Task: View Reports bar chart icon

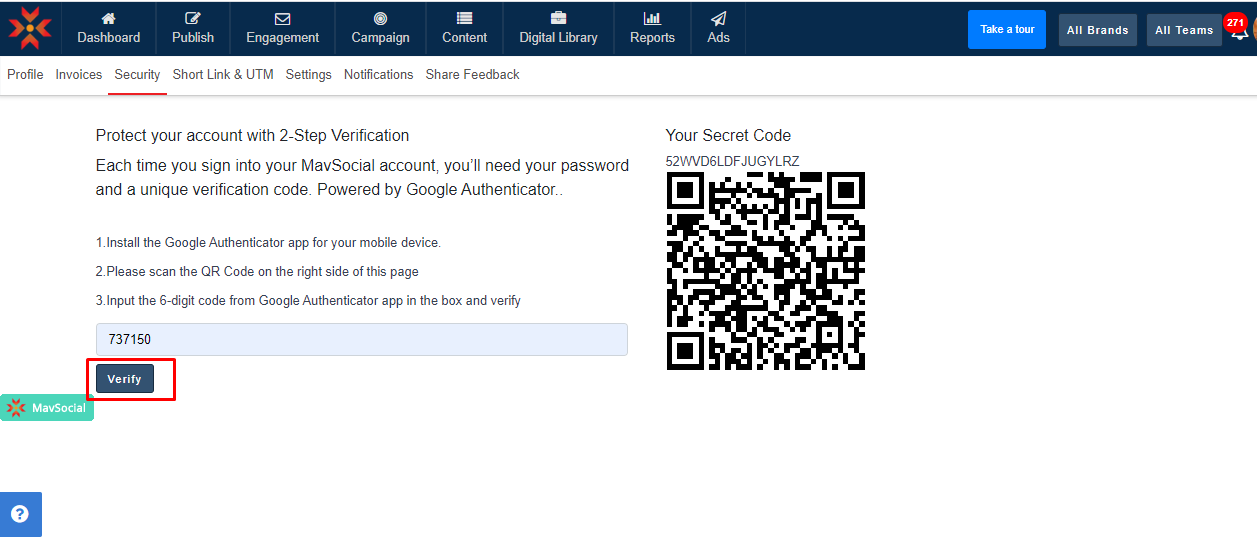Action: click(x=652, y=19)
